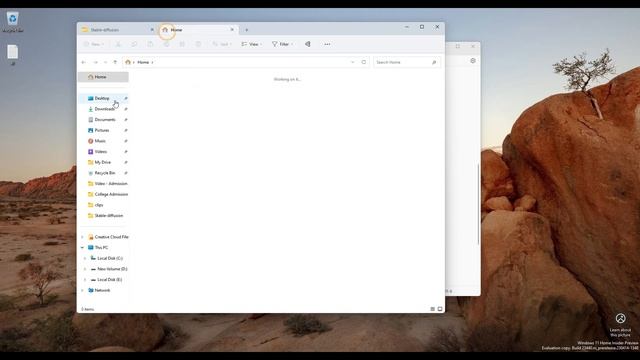Open the View dropdown

pos(251,44)
